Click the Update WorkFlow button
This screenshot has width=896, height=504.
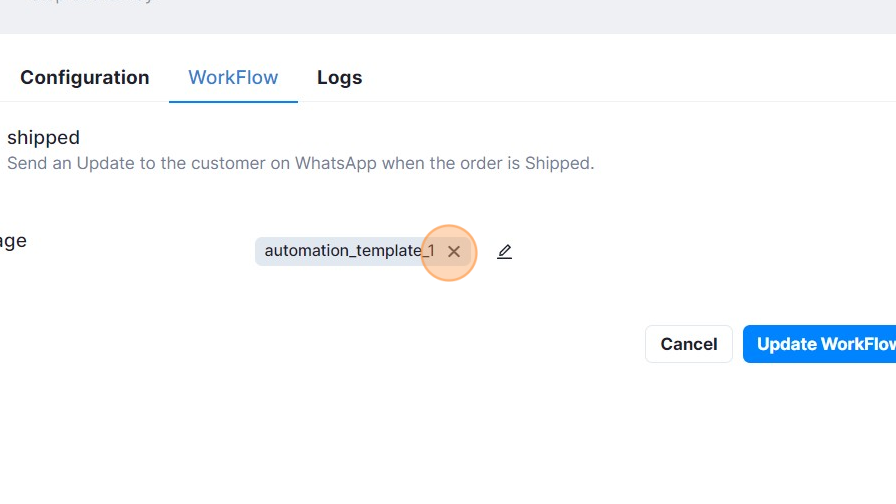(819, 344)
